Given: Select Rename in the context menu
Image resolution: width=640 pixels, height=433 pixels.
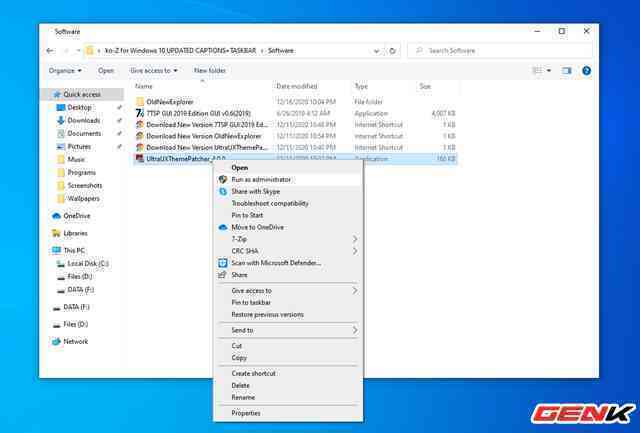Looking at the screenshot, I should pos(288,397).
